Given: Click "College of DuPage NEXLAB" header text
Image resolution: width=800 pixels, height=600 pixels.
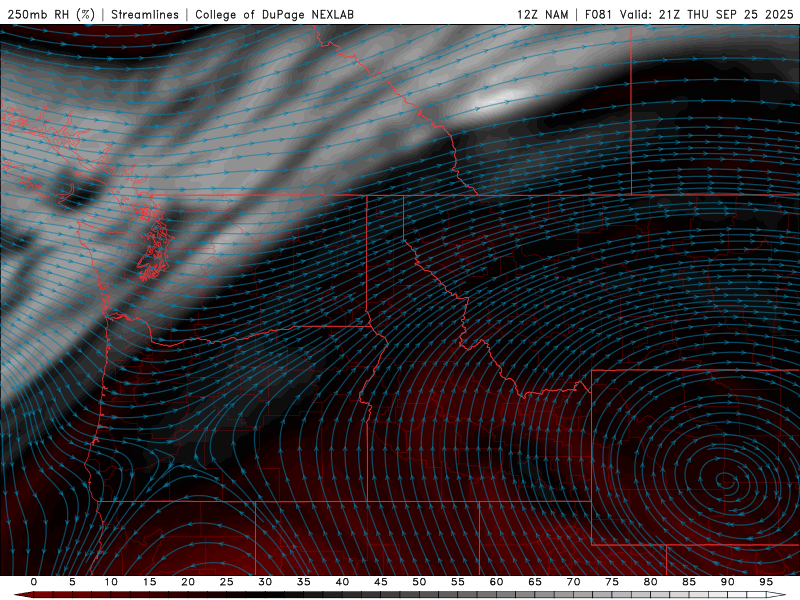Looking at the screenshot, I should point(274,14).
